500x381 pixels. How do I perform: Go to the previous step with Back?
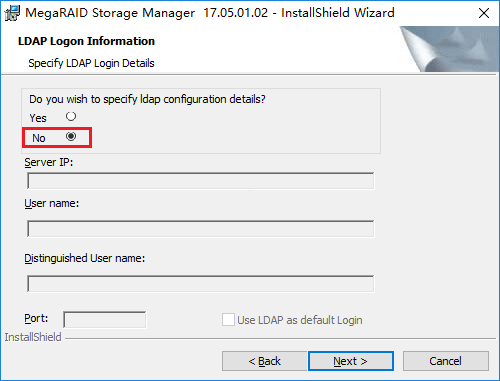point(264,361)
